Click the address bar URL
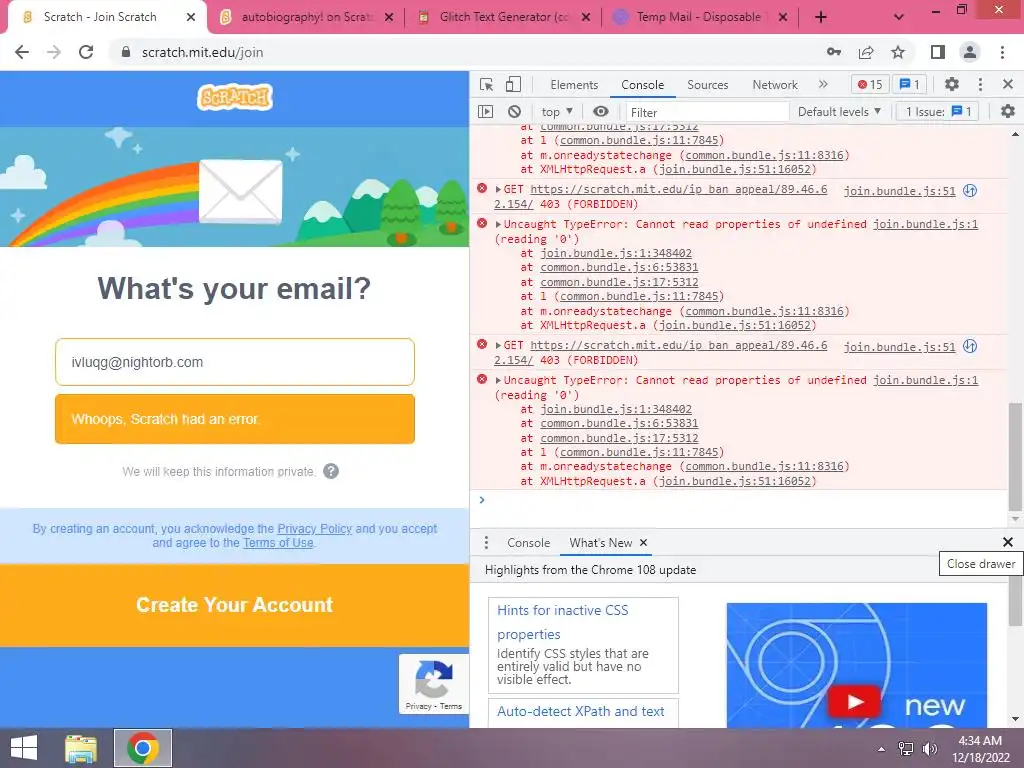The width and height of the screenshot is (1024, 768). click(x=202, y=52)
